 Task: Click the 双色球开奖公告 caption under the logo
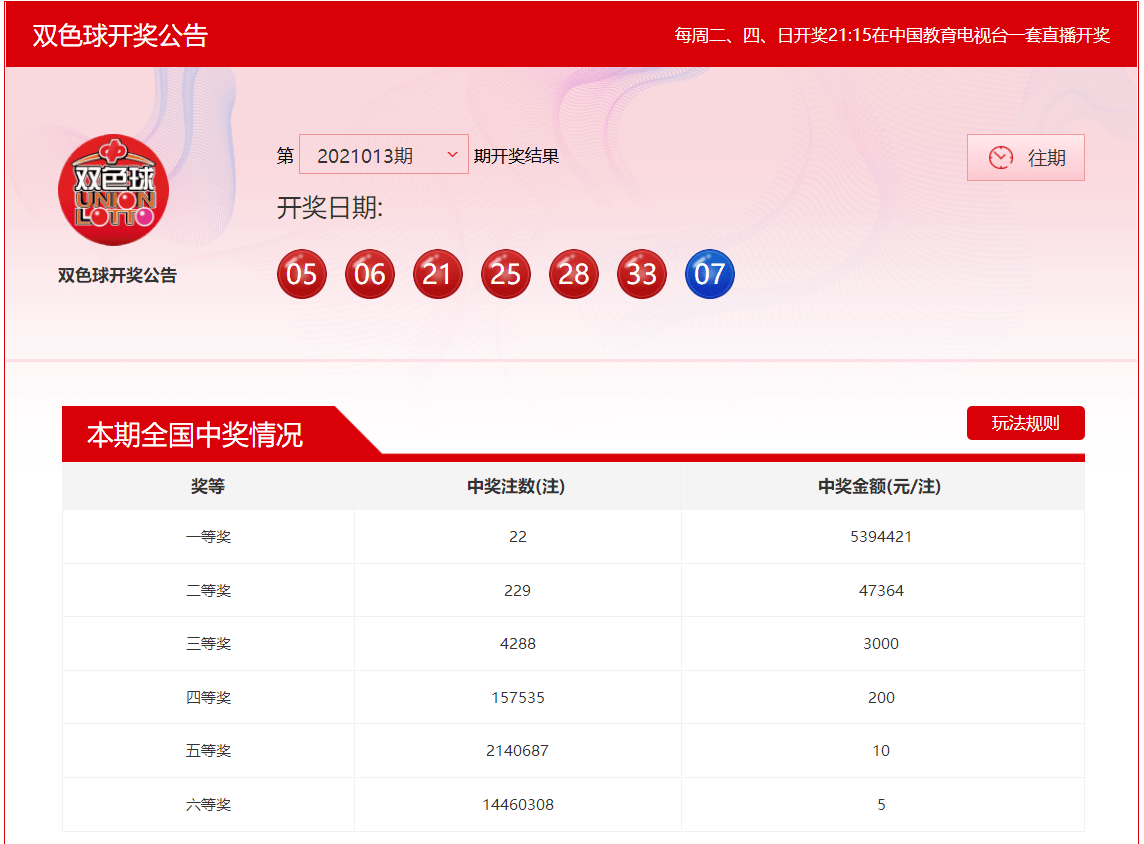click(117, 276)
